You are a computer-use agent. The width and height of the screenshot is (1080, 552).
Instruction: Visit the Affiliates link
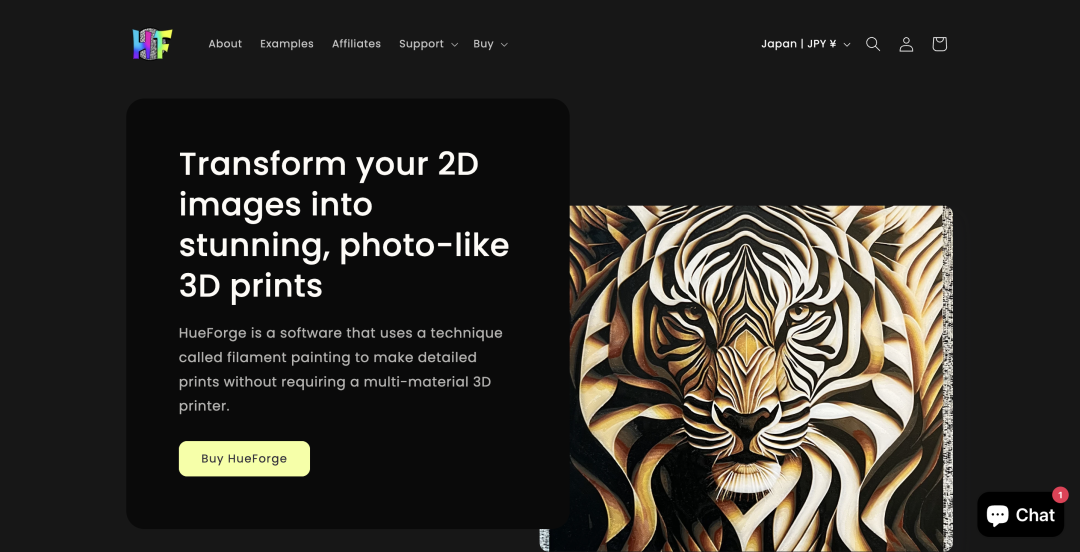[356, 44]
